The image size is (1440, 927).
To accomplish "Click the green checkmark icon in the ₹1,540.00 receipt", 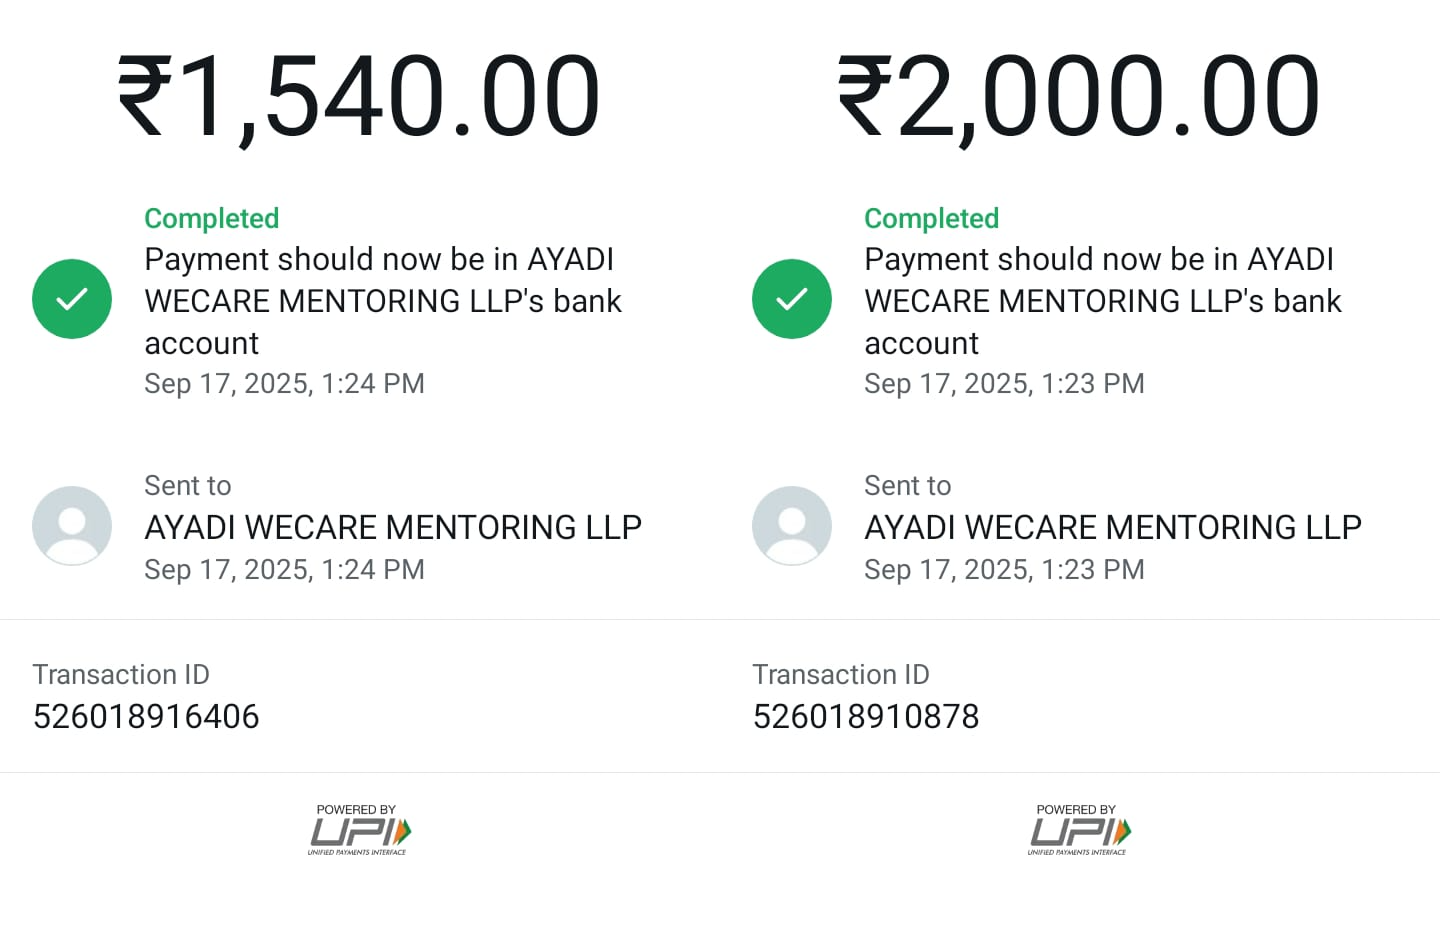I will [x=72, y=299].
